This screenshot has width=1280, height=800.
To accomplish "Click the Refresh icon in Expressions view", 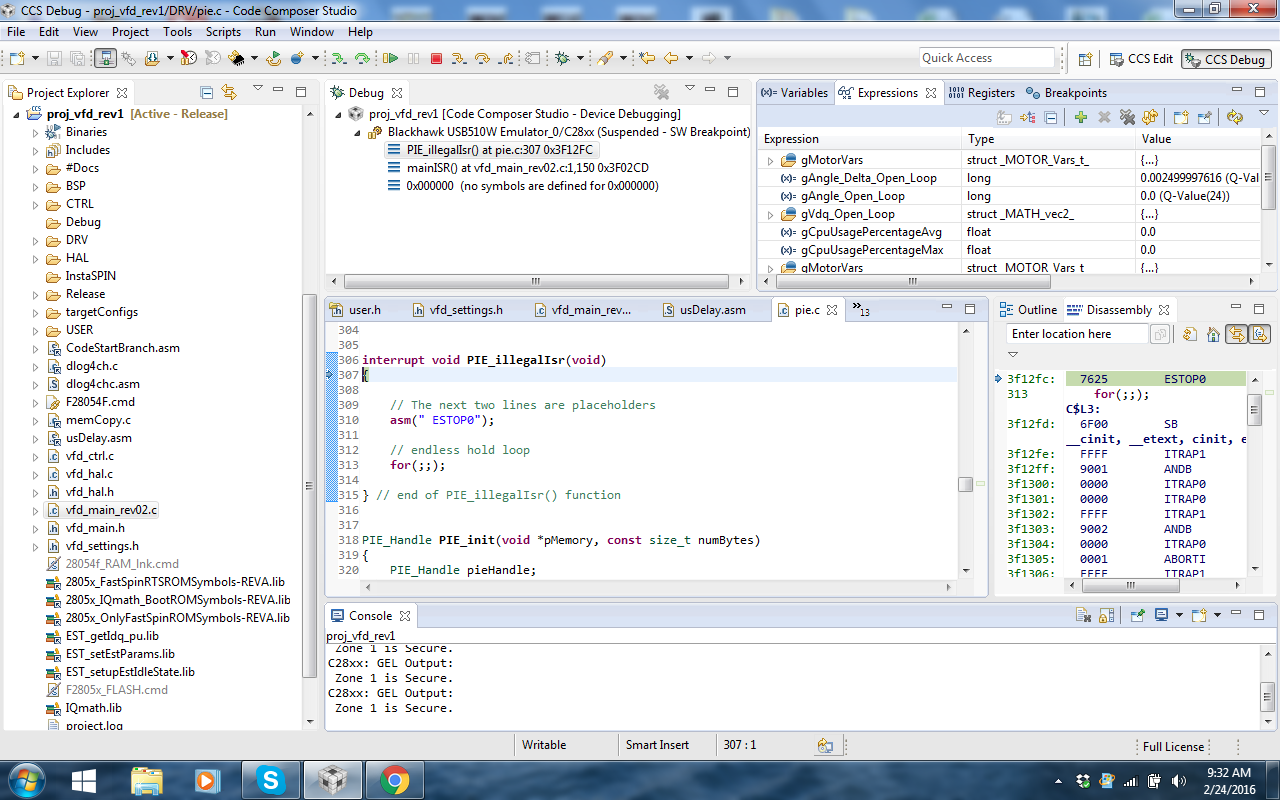I will tap(1235, 117).
